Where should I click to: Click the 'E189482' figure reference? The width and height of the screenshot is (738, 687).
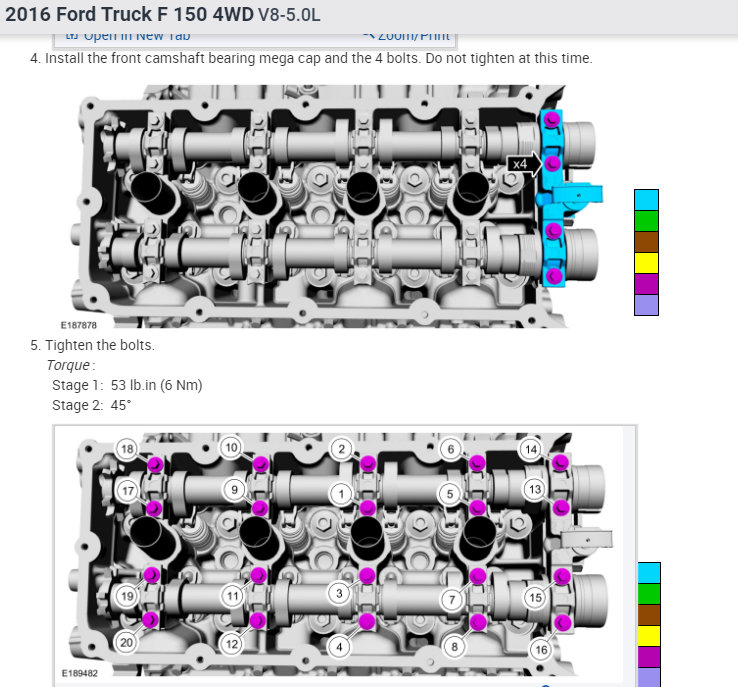80,673
